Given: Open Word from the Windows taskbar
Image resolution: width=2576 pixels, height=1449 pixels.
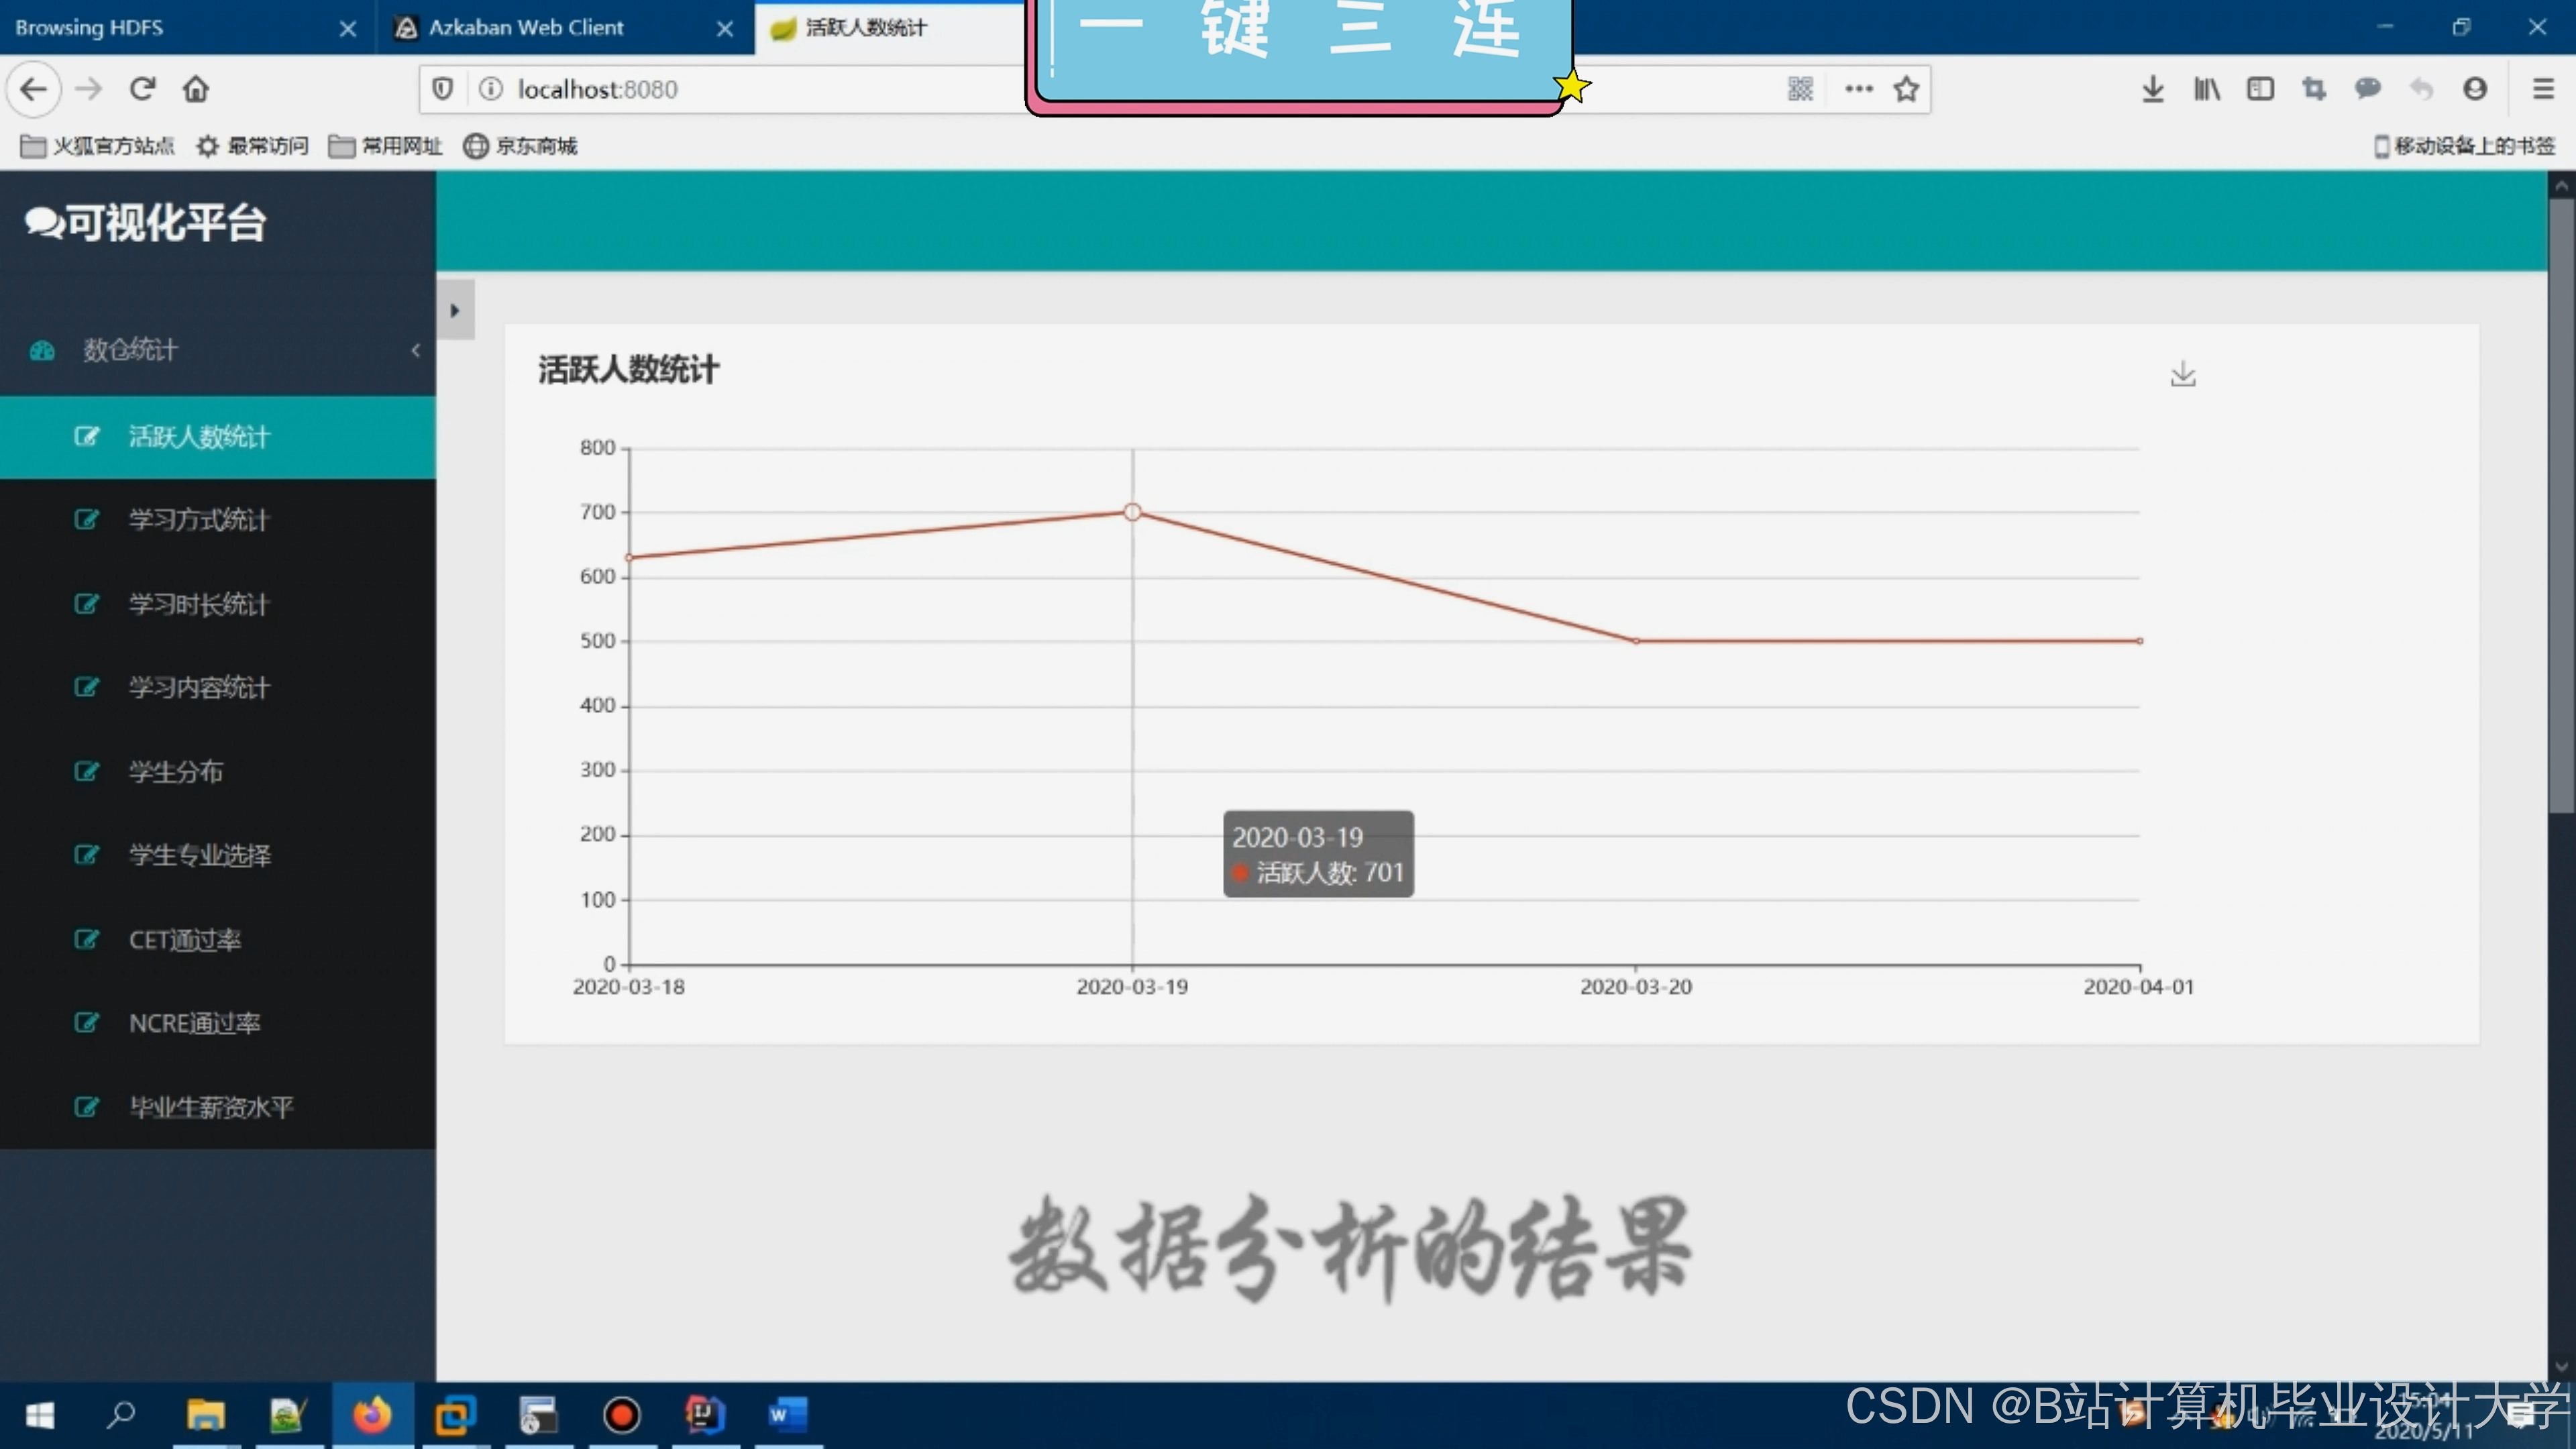Looking at the screenshot, I should (787, 1414).
